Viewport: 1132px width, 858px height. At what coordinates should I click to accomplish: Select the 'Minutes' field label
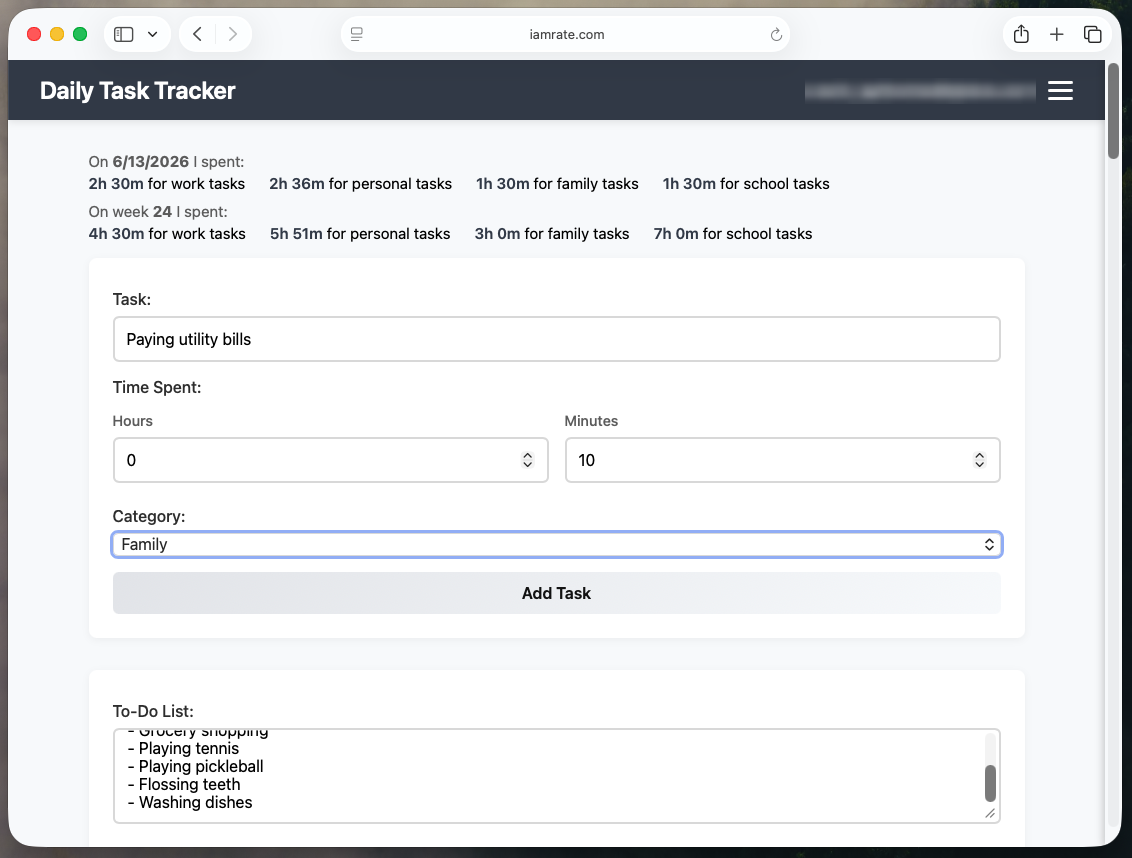click(591, 421)
